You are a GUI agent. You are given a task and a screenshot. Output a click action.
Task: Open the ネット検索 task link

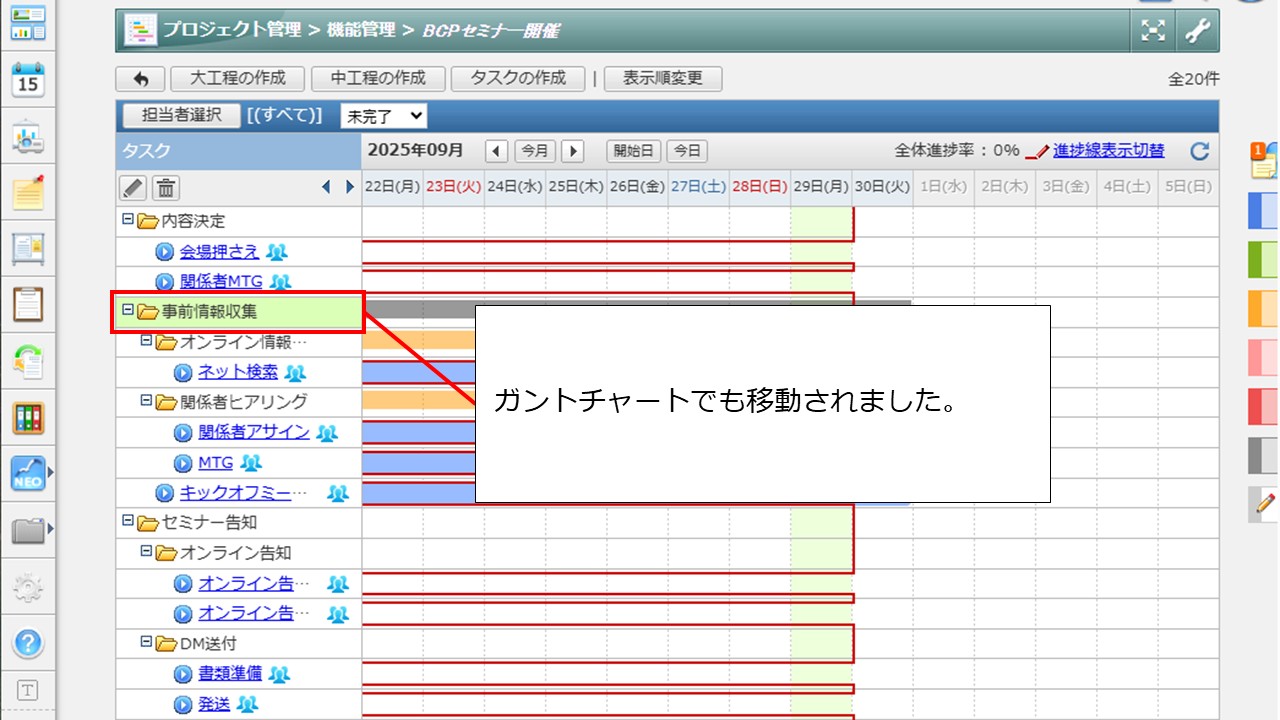coord(238,373)
